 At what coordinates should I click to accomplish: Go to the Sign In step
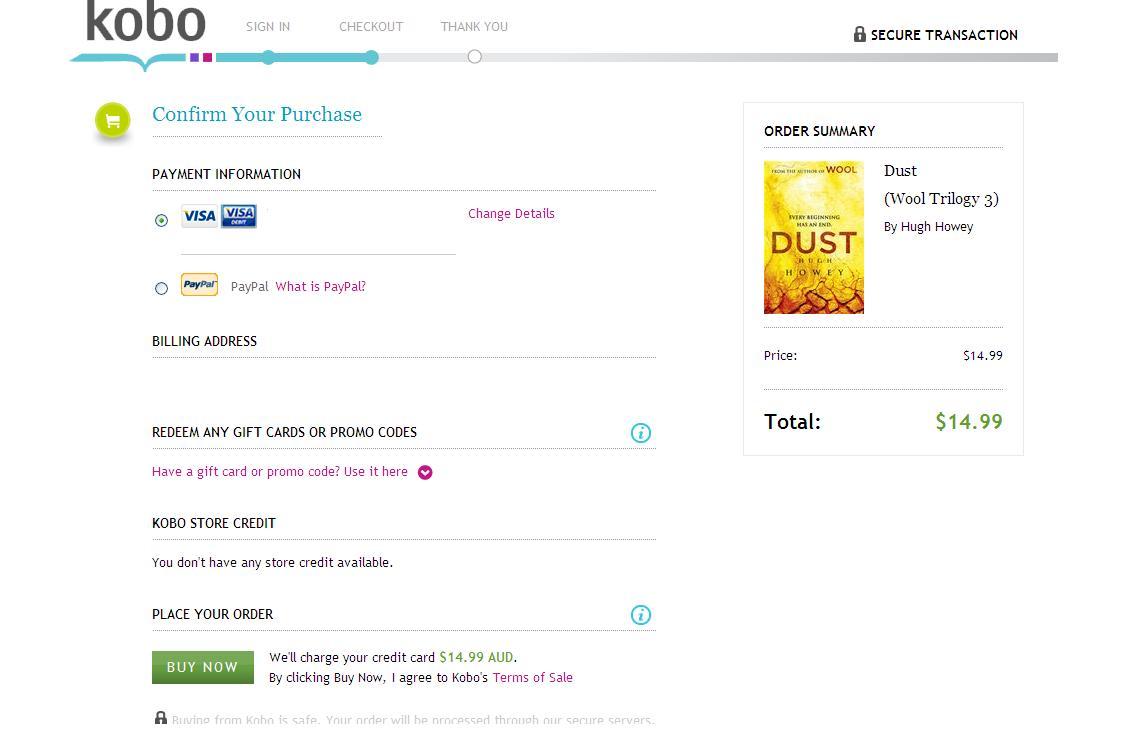(x=268, y=27)
